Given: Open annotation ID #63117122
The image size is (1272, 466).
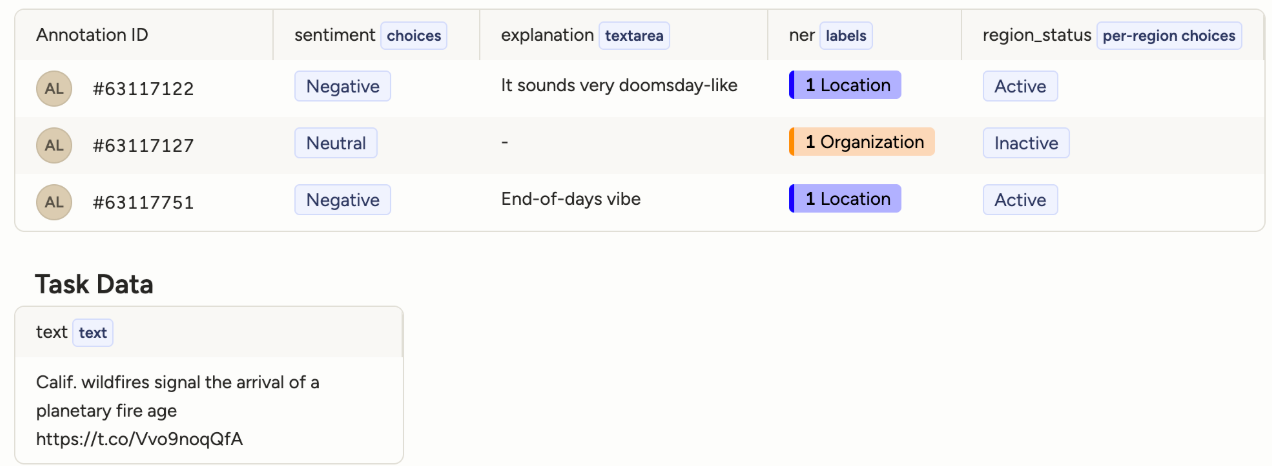Looking at the screenshot, I should pyautogui.click(x=143, y=89).
